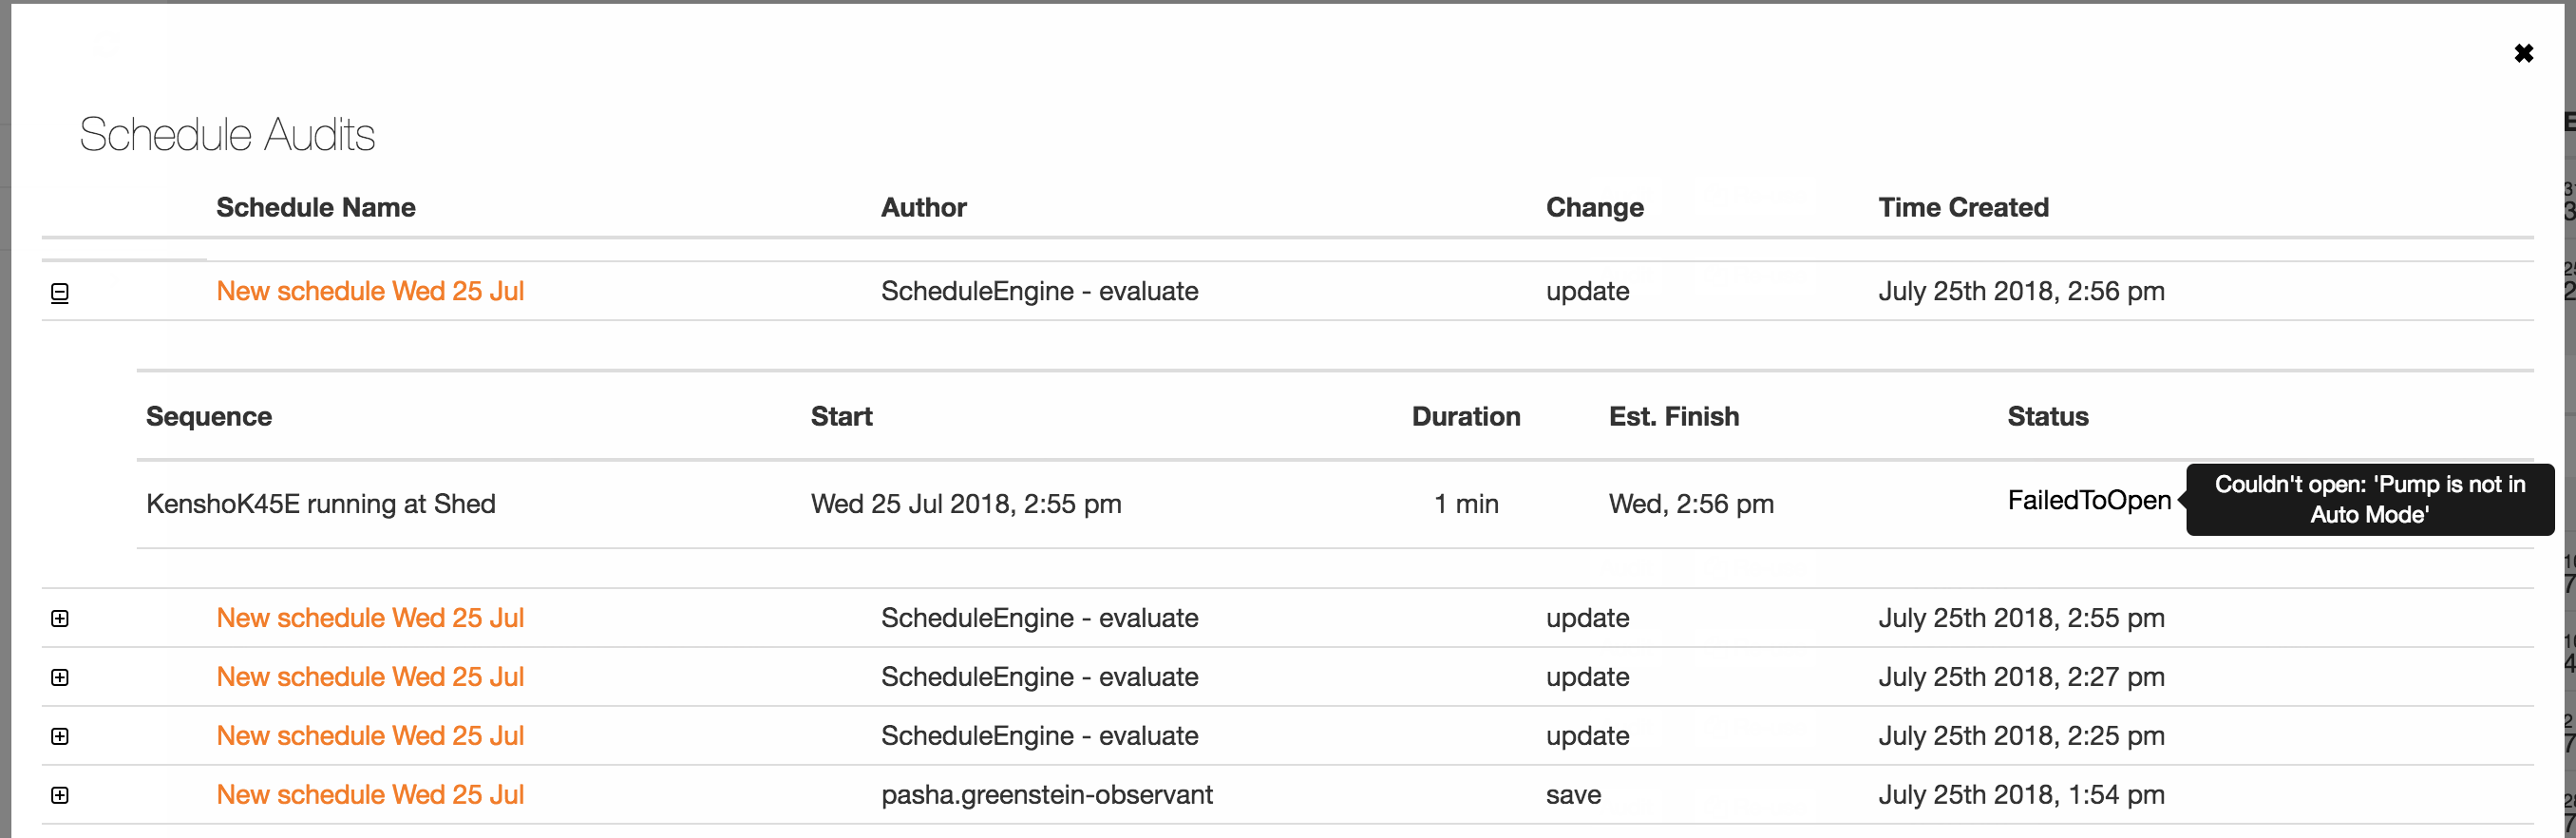This screenshot has width=2576, height=838.
Task: Click the Time Created column header
Action: click(x=1963, y=208)
